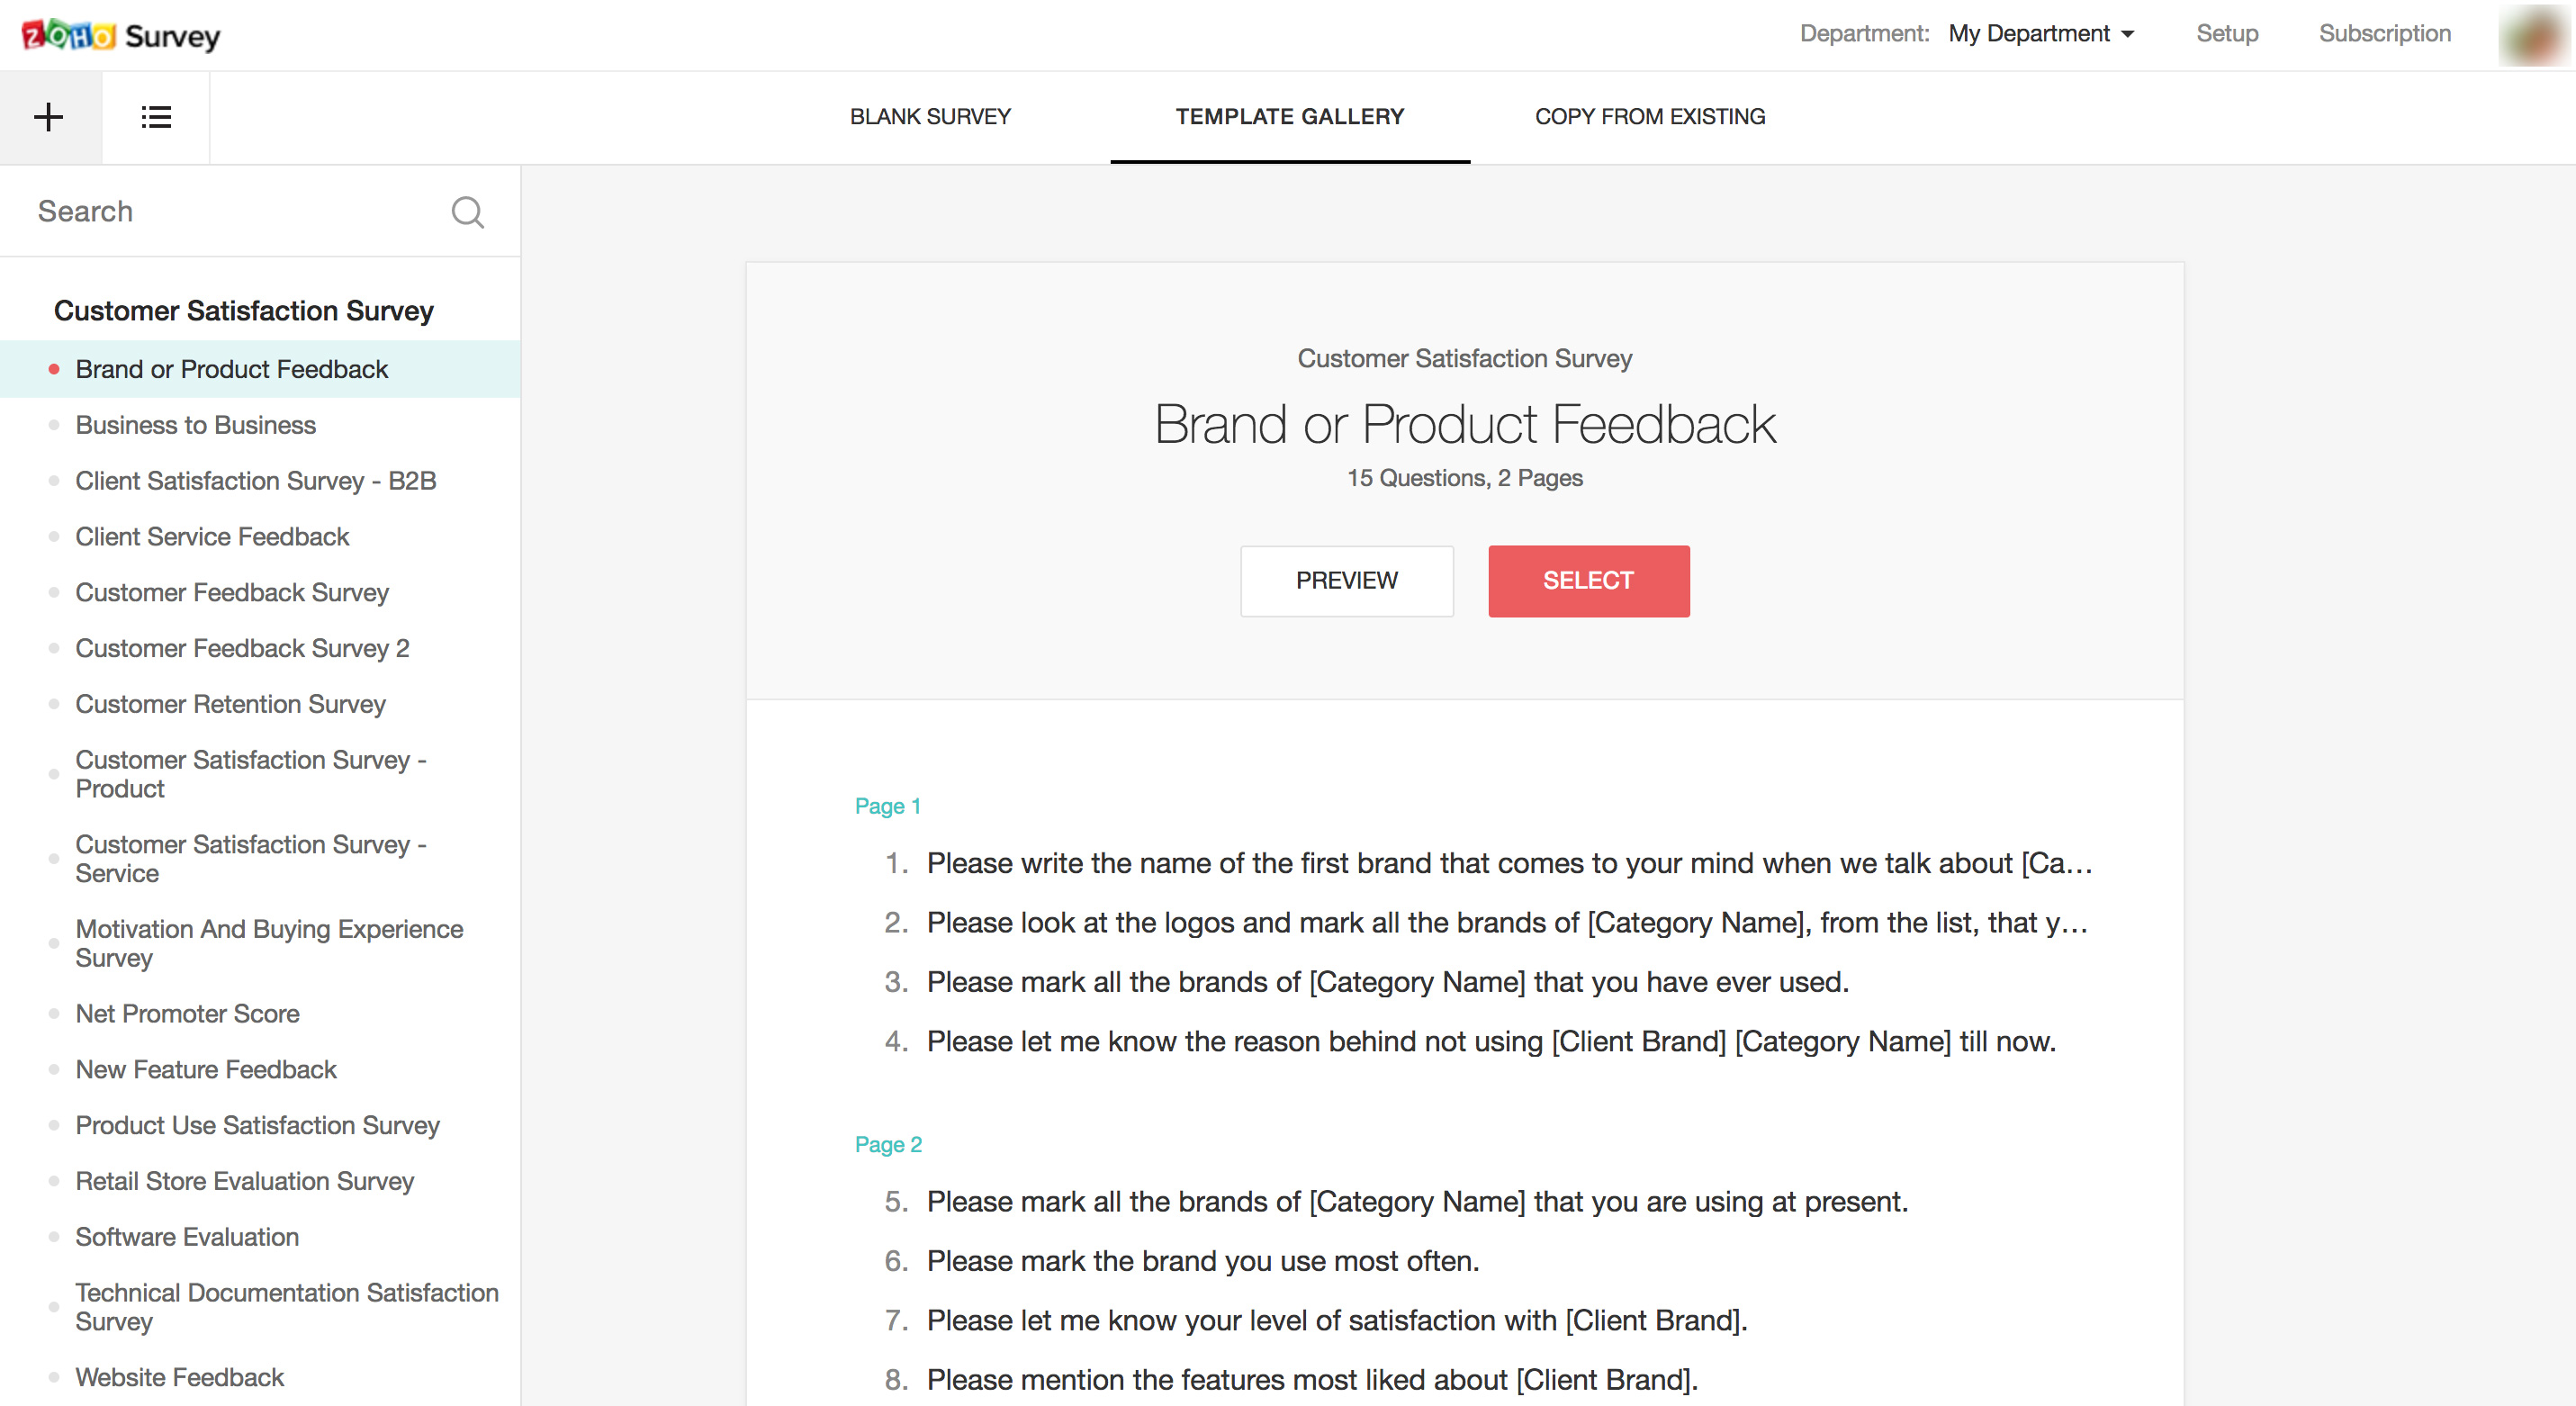Expand the Page 2 section of survey preview
Image resolution: width=2576 pixels, height=1406 pixels.
(888, 1143)
